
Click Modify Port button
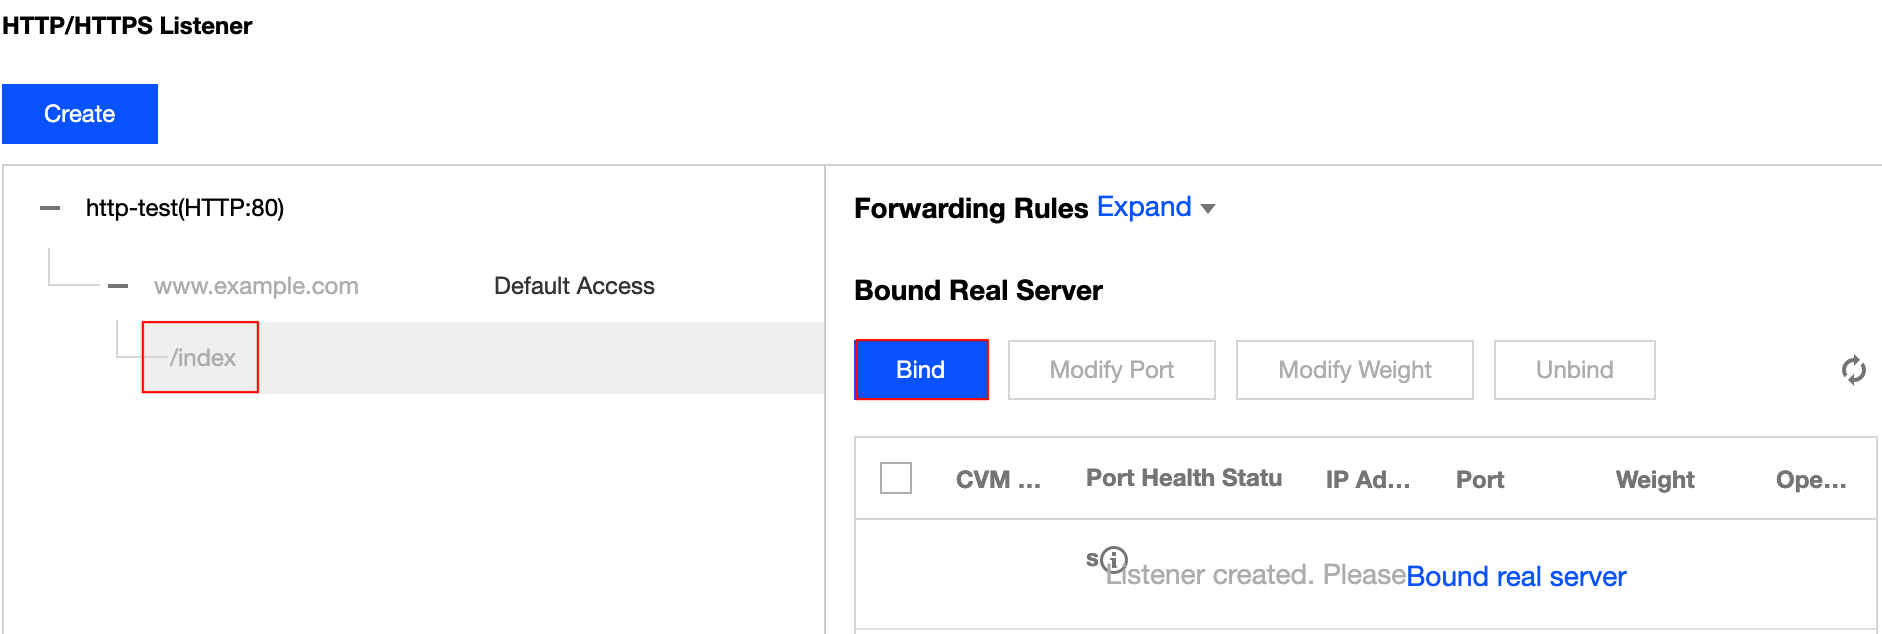[x=1111, y=370]
